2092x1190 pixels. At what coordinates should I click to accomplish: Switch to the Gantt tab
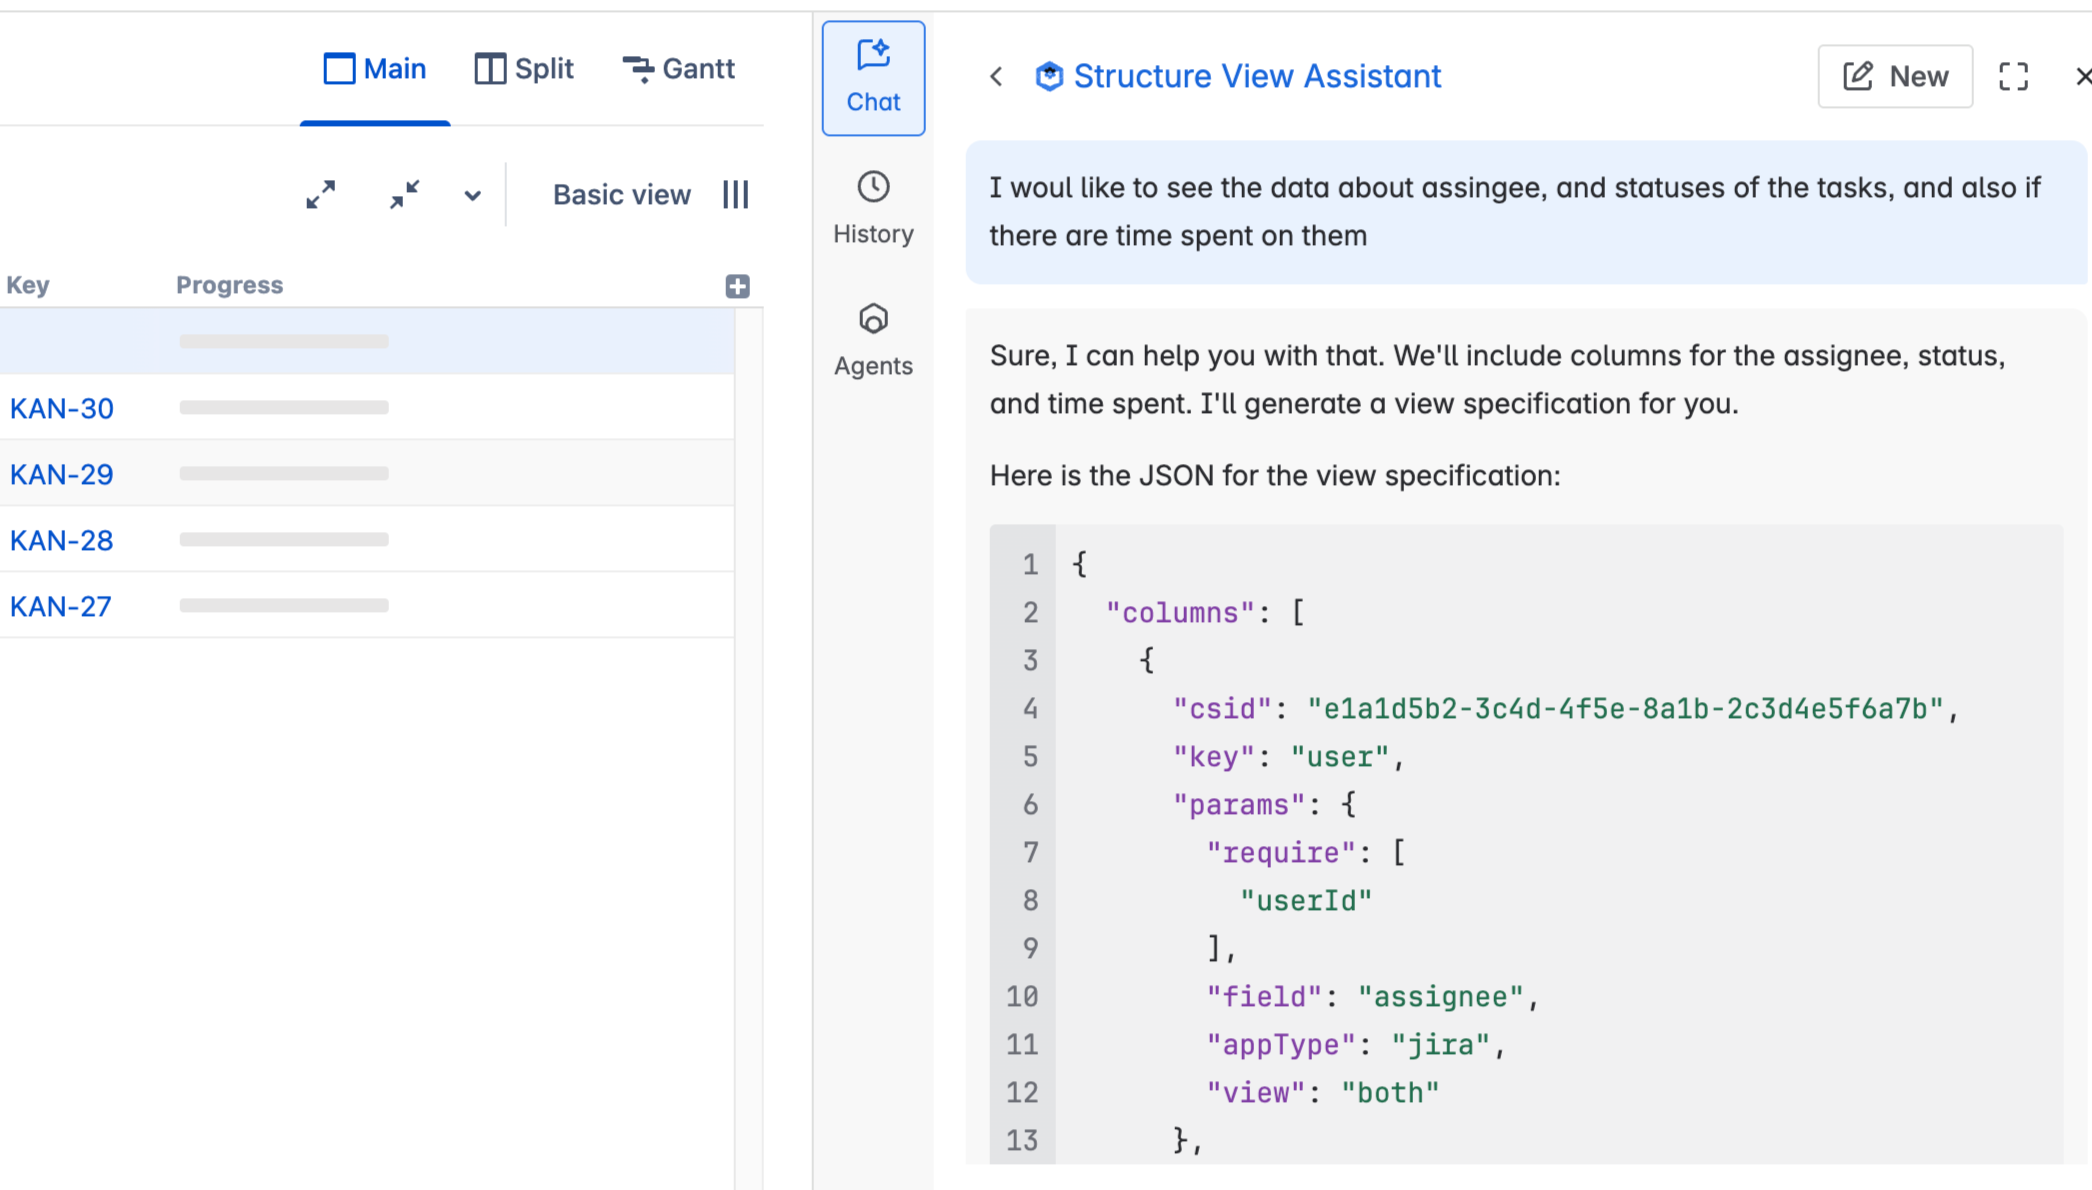(679, 69)
